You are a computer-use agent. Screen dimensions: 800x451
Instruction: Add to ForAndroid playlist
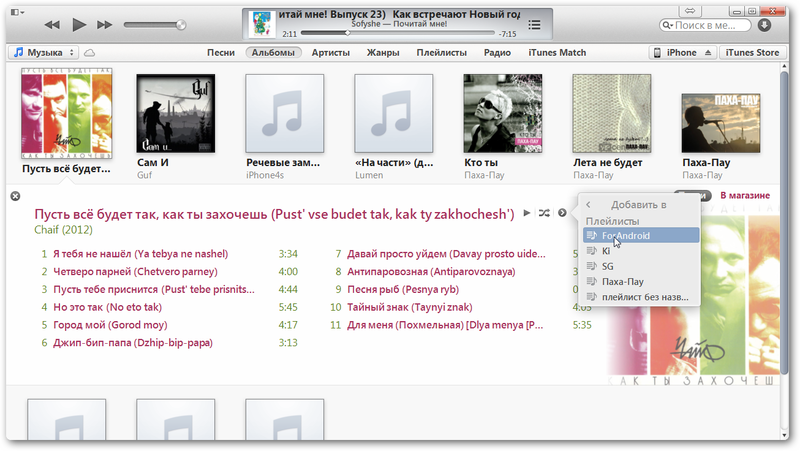coord(641,235)
